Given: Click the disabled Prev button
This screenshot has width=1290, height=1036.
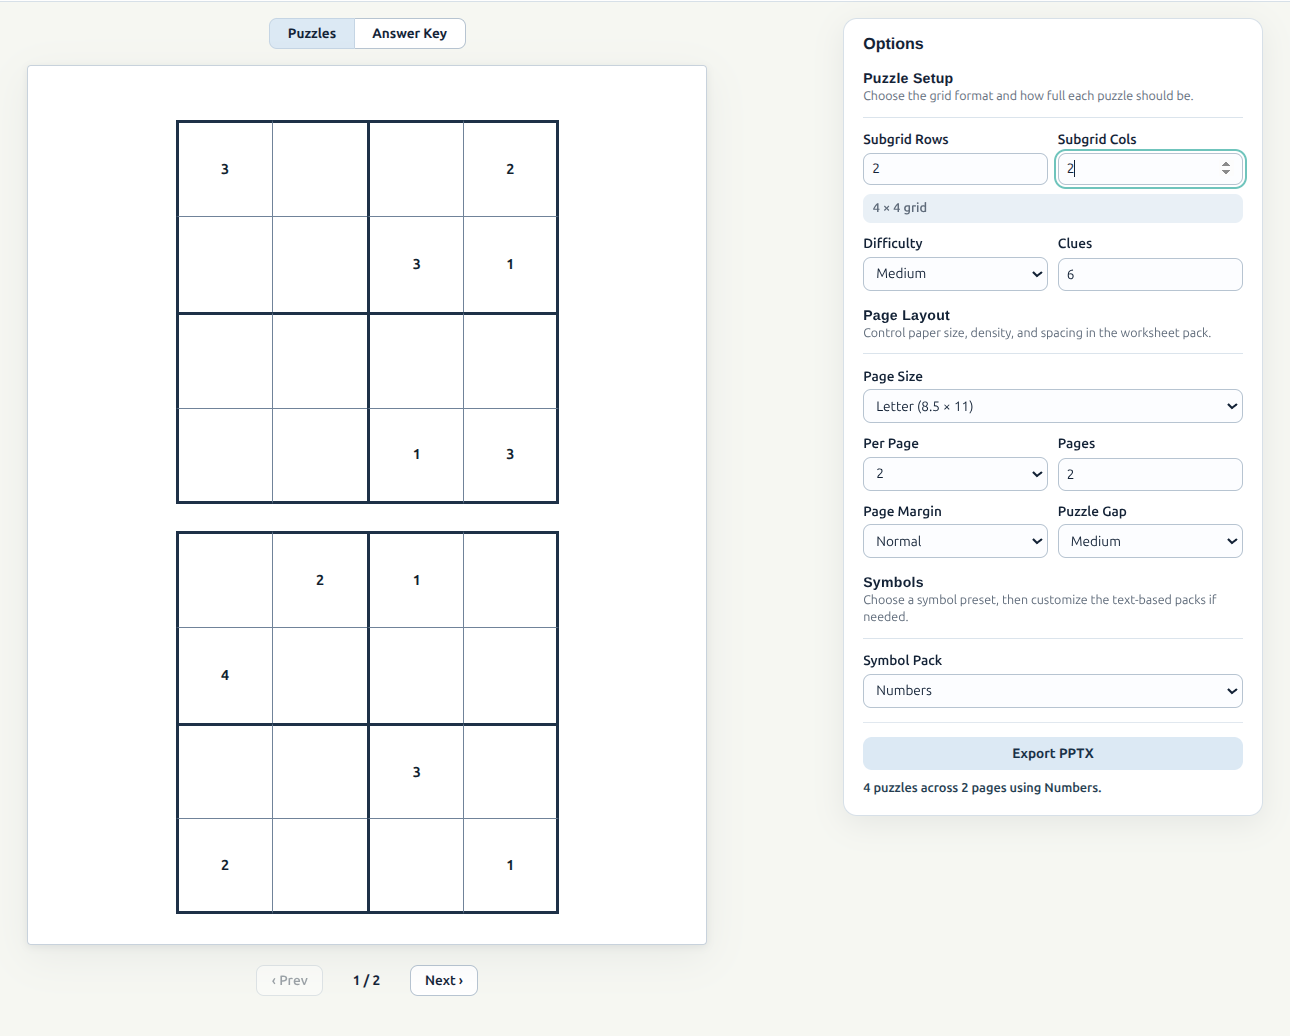Looking at the screenshot, I should tap(289, 980).
